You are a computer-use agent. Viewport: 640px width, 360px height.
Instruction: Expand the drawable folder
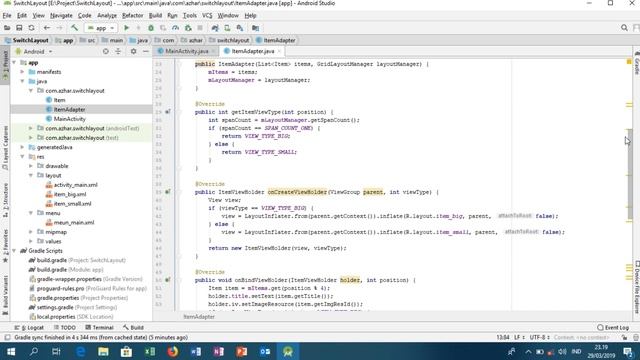point(31,166)
